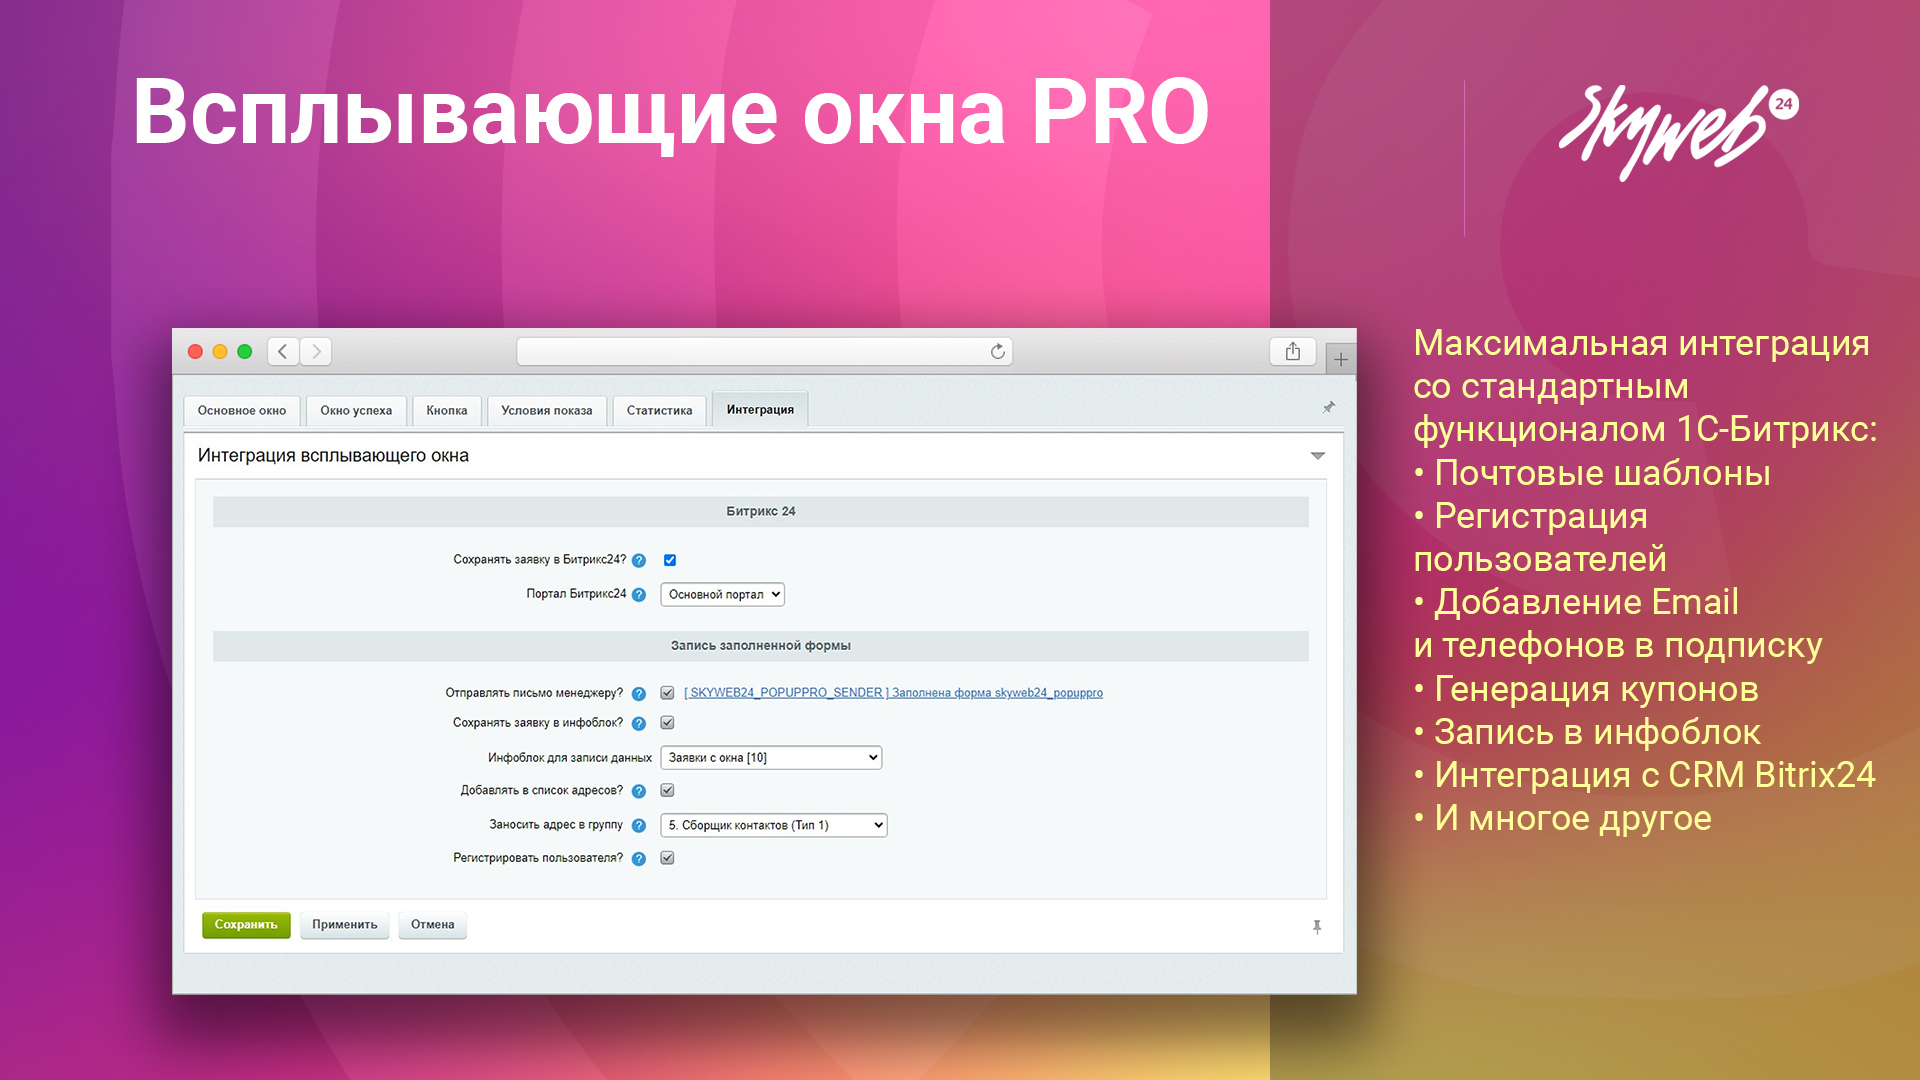Viewport: 1920px width, 1080px height.
Task: Click the green Сохранить button
Action: [246, 925]
